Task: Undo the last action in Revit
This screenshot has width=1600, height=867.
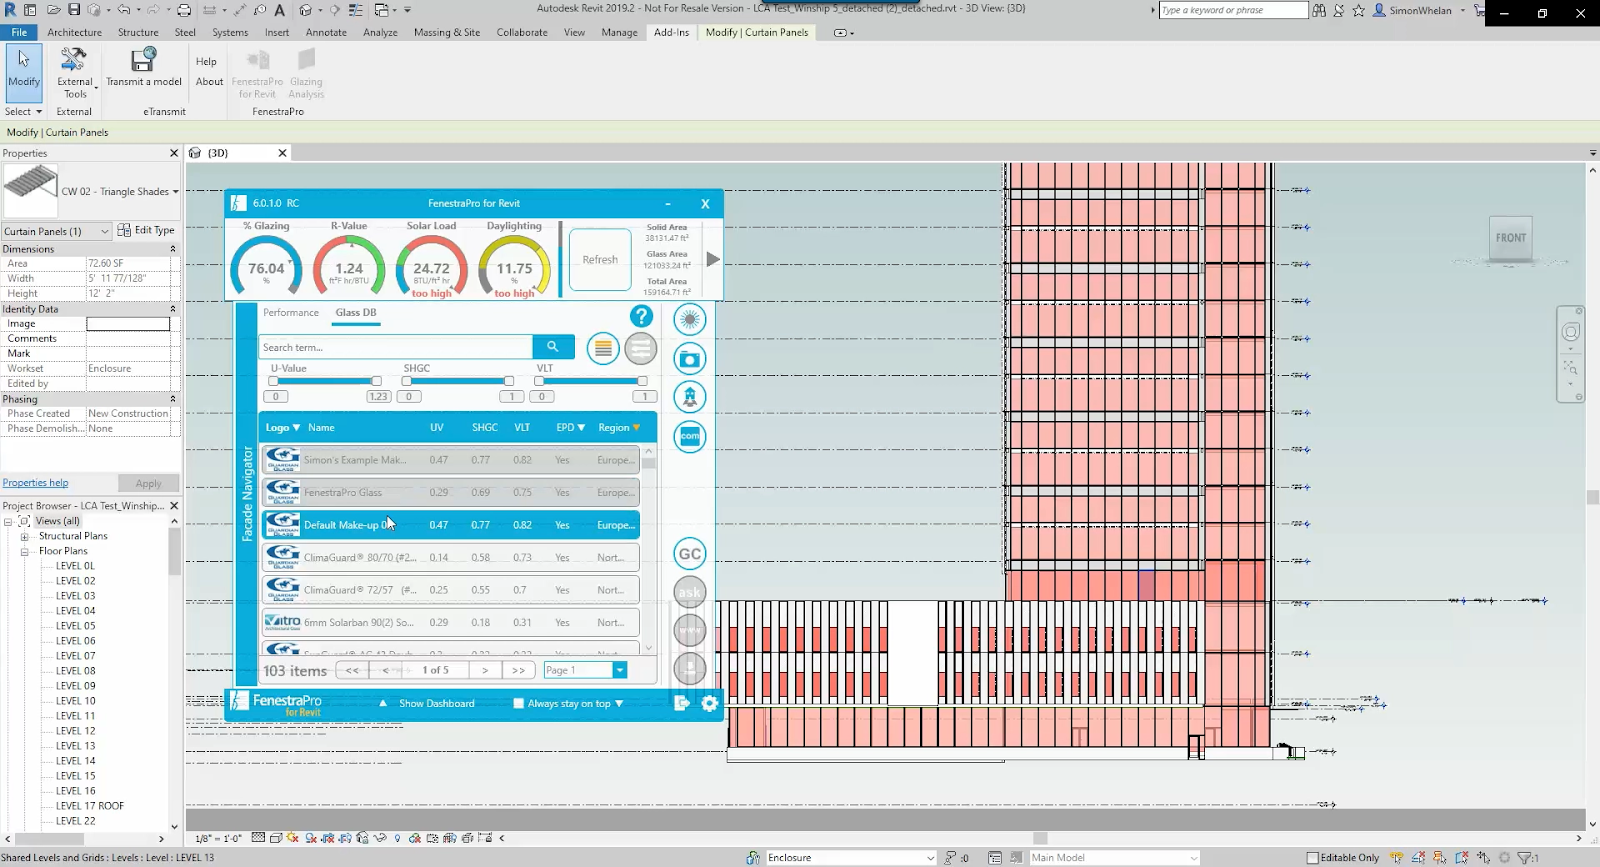Action: pyautogui.click(x=123, y=10)
